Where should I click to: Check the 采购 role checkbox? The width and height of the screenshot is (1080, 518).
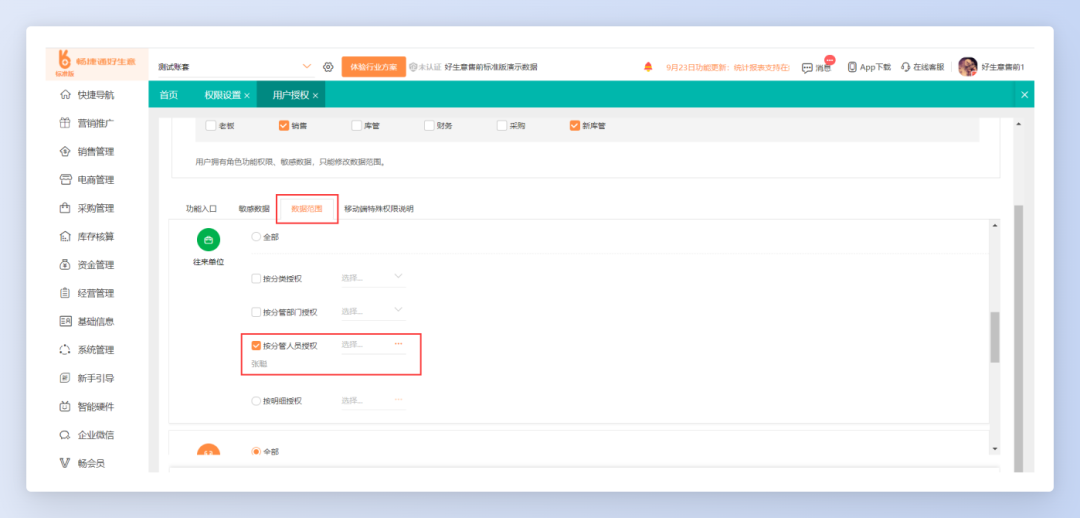click(501, 125)
